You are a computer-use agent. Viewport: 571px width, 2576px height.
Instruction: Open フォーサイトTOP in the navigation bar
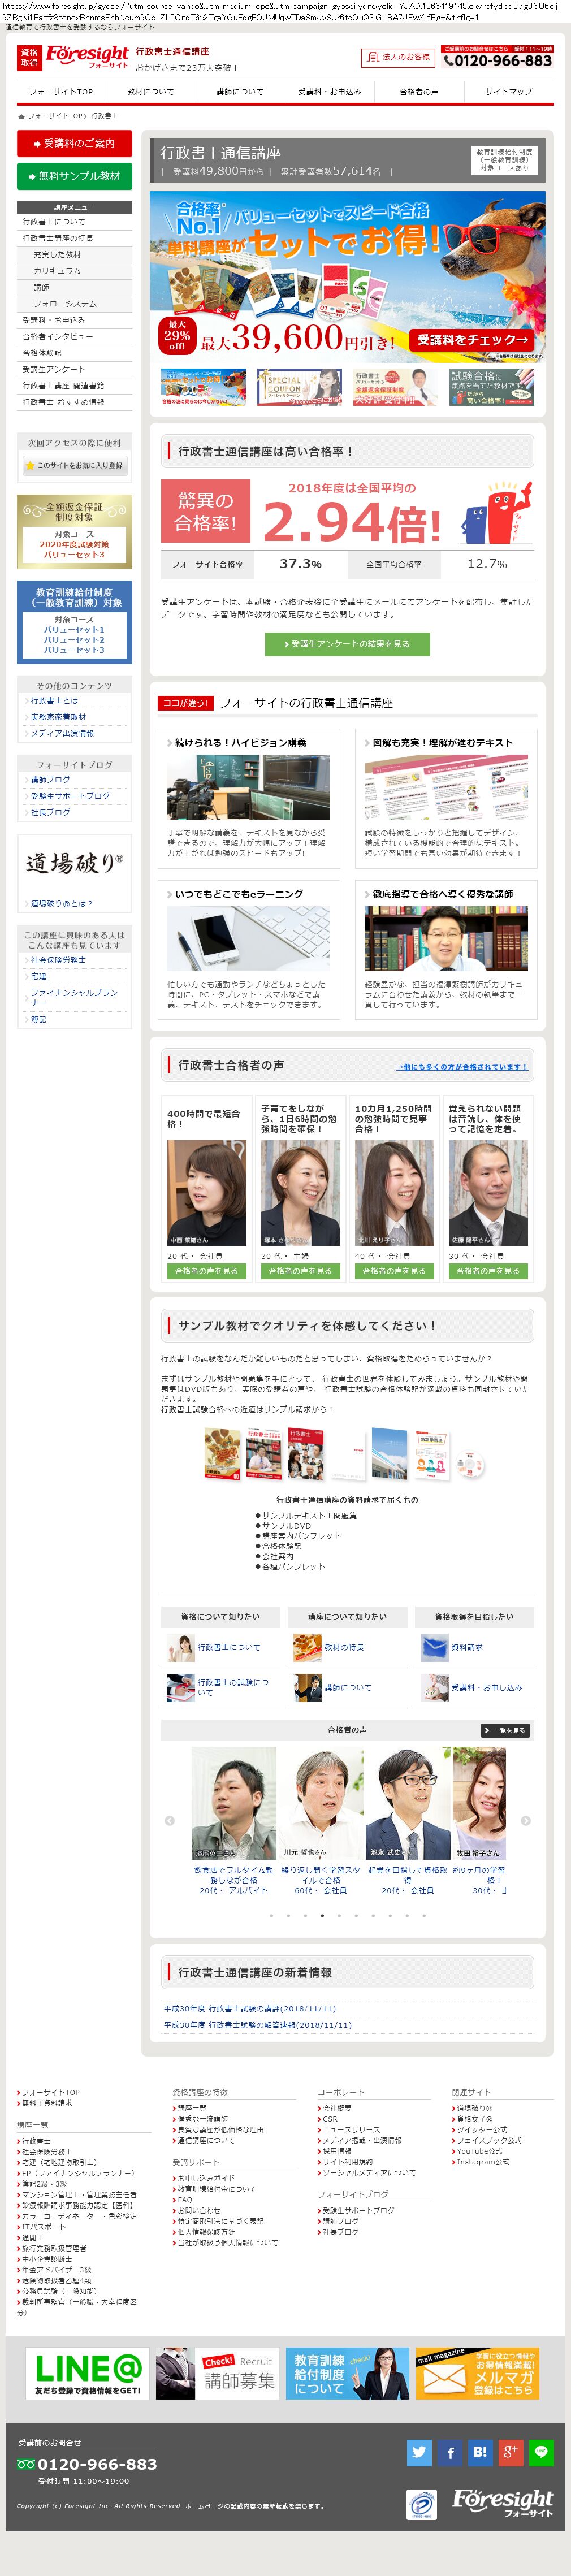61,91
